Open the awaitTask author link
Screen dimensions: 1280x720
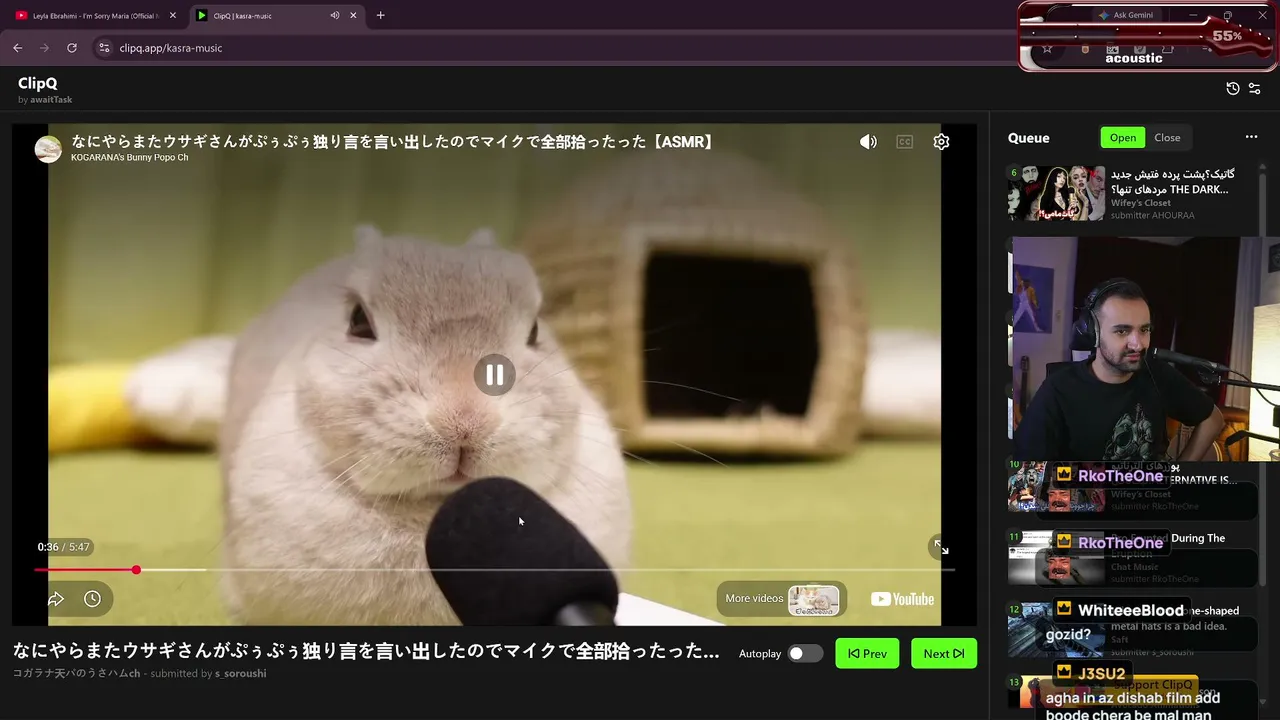click(x=50, y=100)
